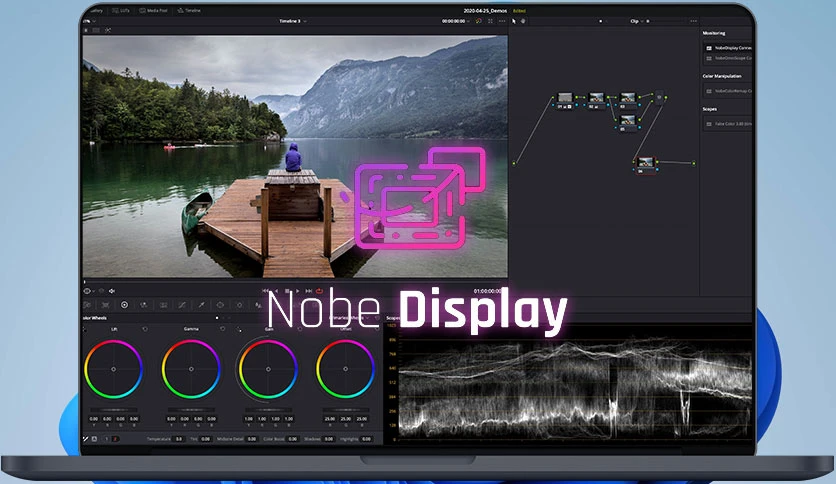The height and width of the screenshot is (484, 836).
Task: Open the Camera Raw palette icon
Action: click(87, 305)
